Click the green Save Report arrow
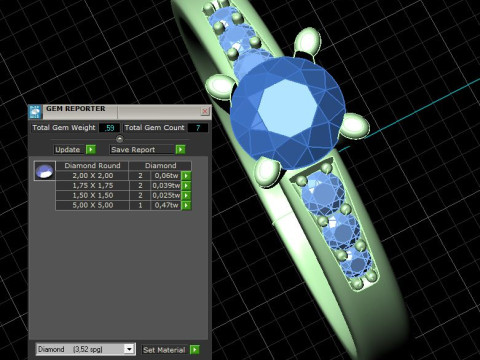480x360 pixels. [180, 150]
